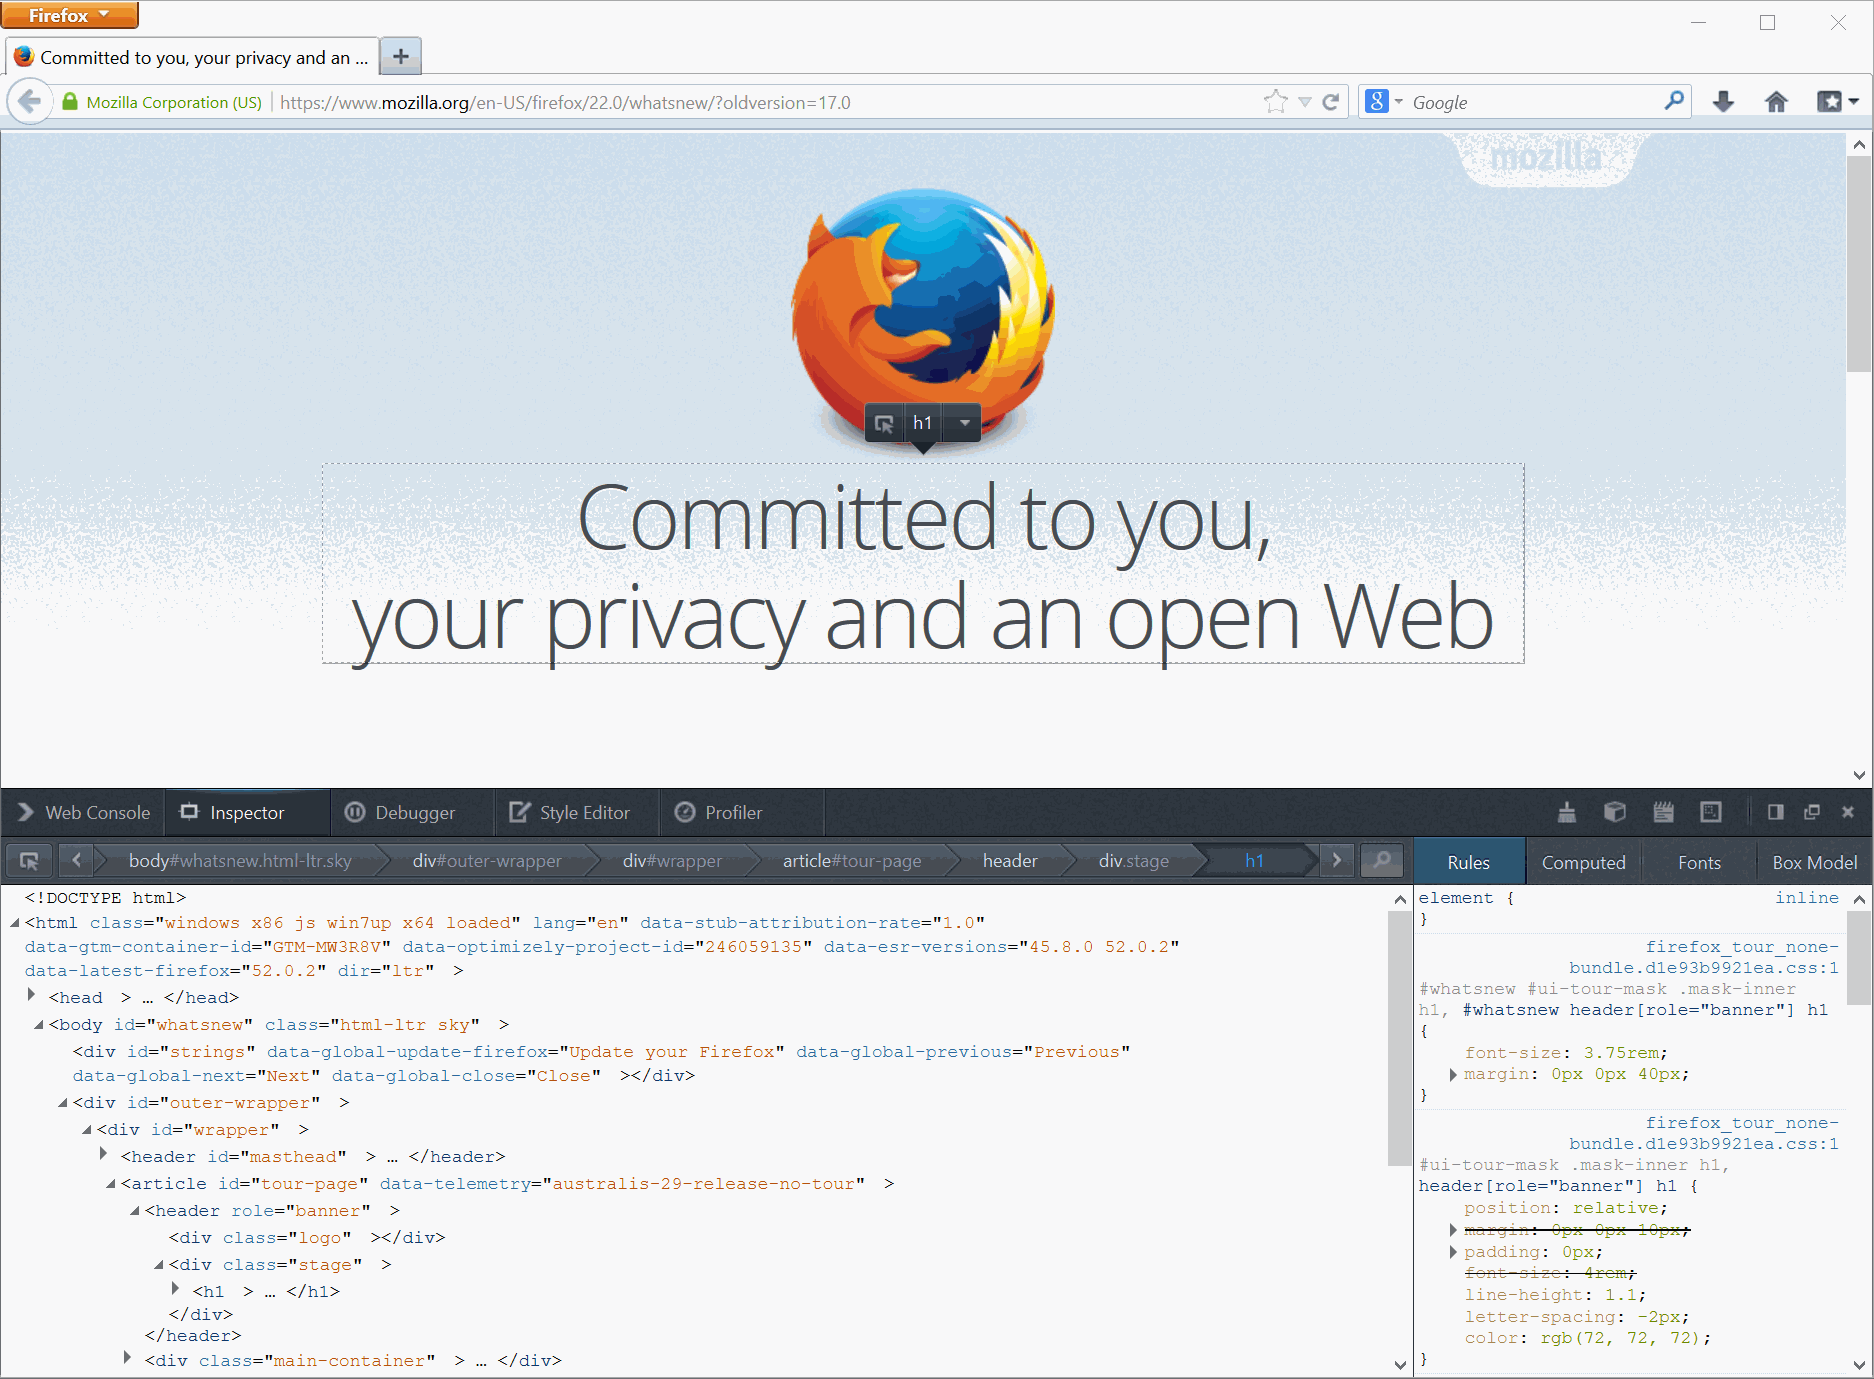Screen dimensions: 1874x1379
Task: Select the article#tour-page breadcrumb
Action: click(x=852, y=860)
